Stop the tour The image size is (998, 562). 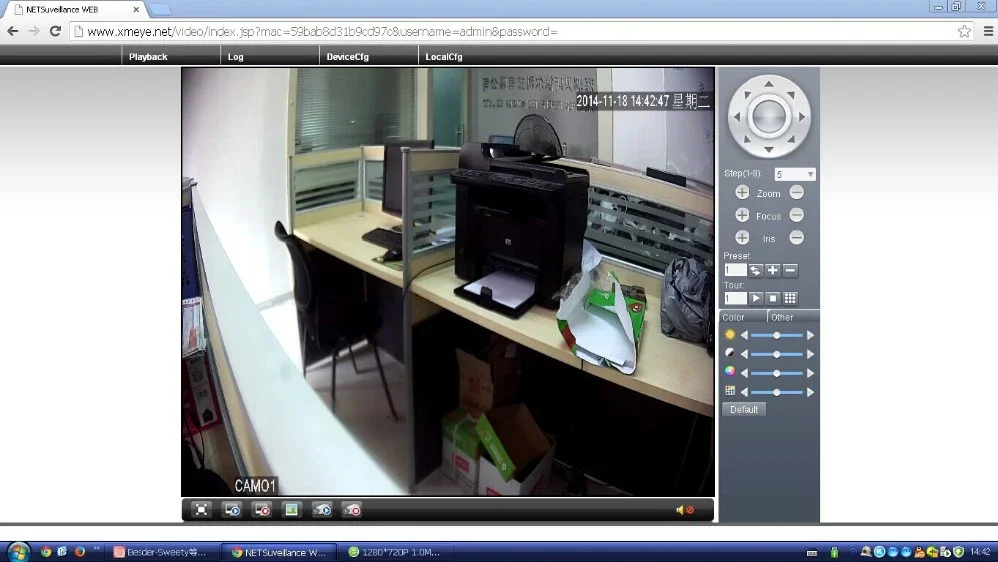point(772,299)
